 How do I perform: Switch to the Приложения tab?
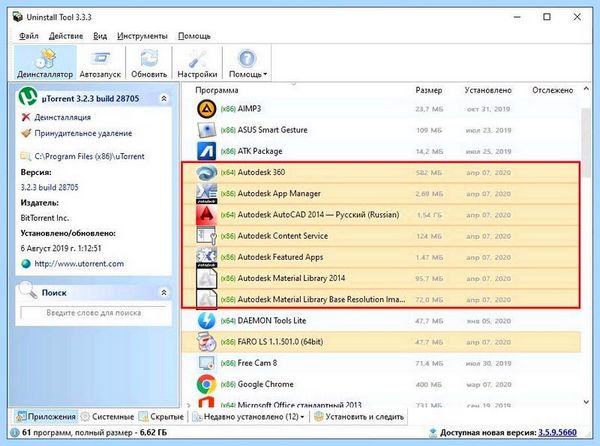coord(46,417)
